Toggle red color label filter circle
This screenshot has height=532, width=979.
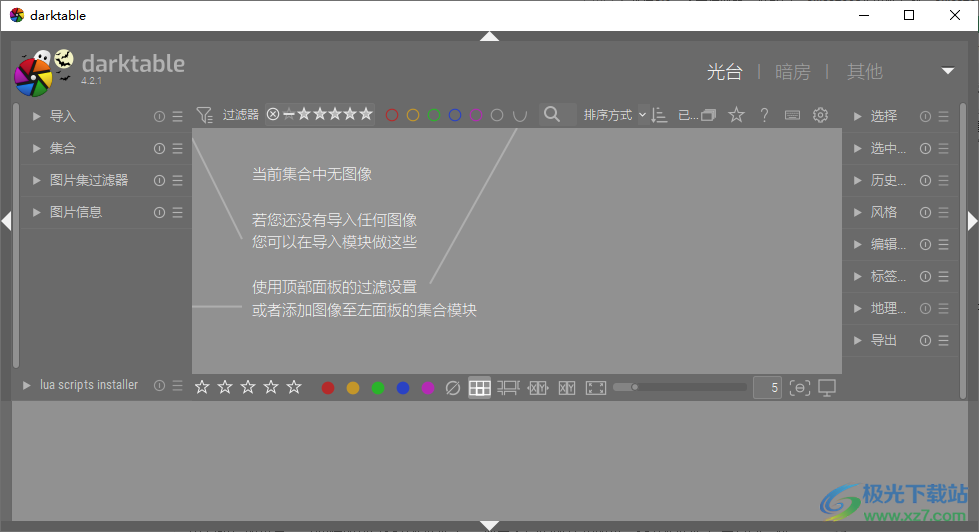(x=392, y=115)
